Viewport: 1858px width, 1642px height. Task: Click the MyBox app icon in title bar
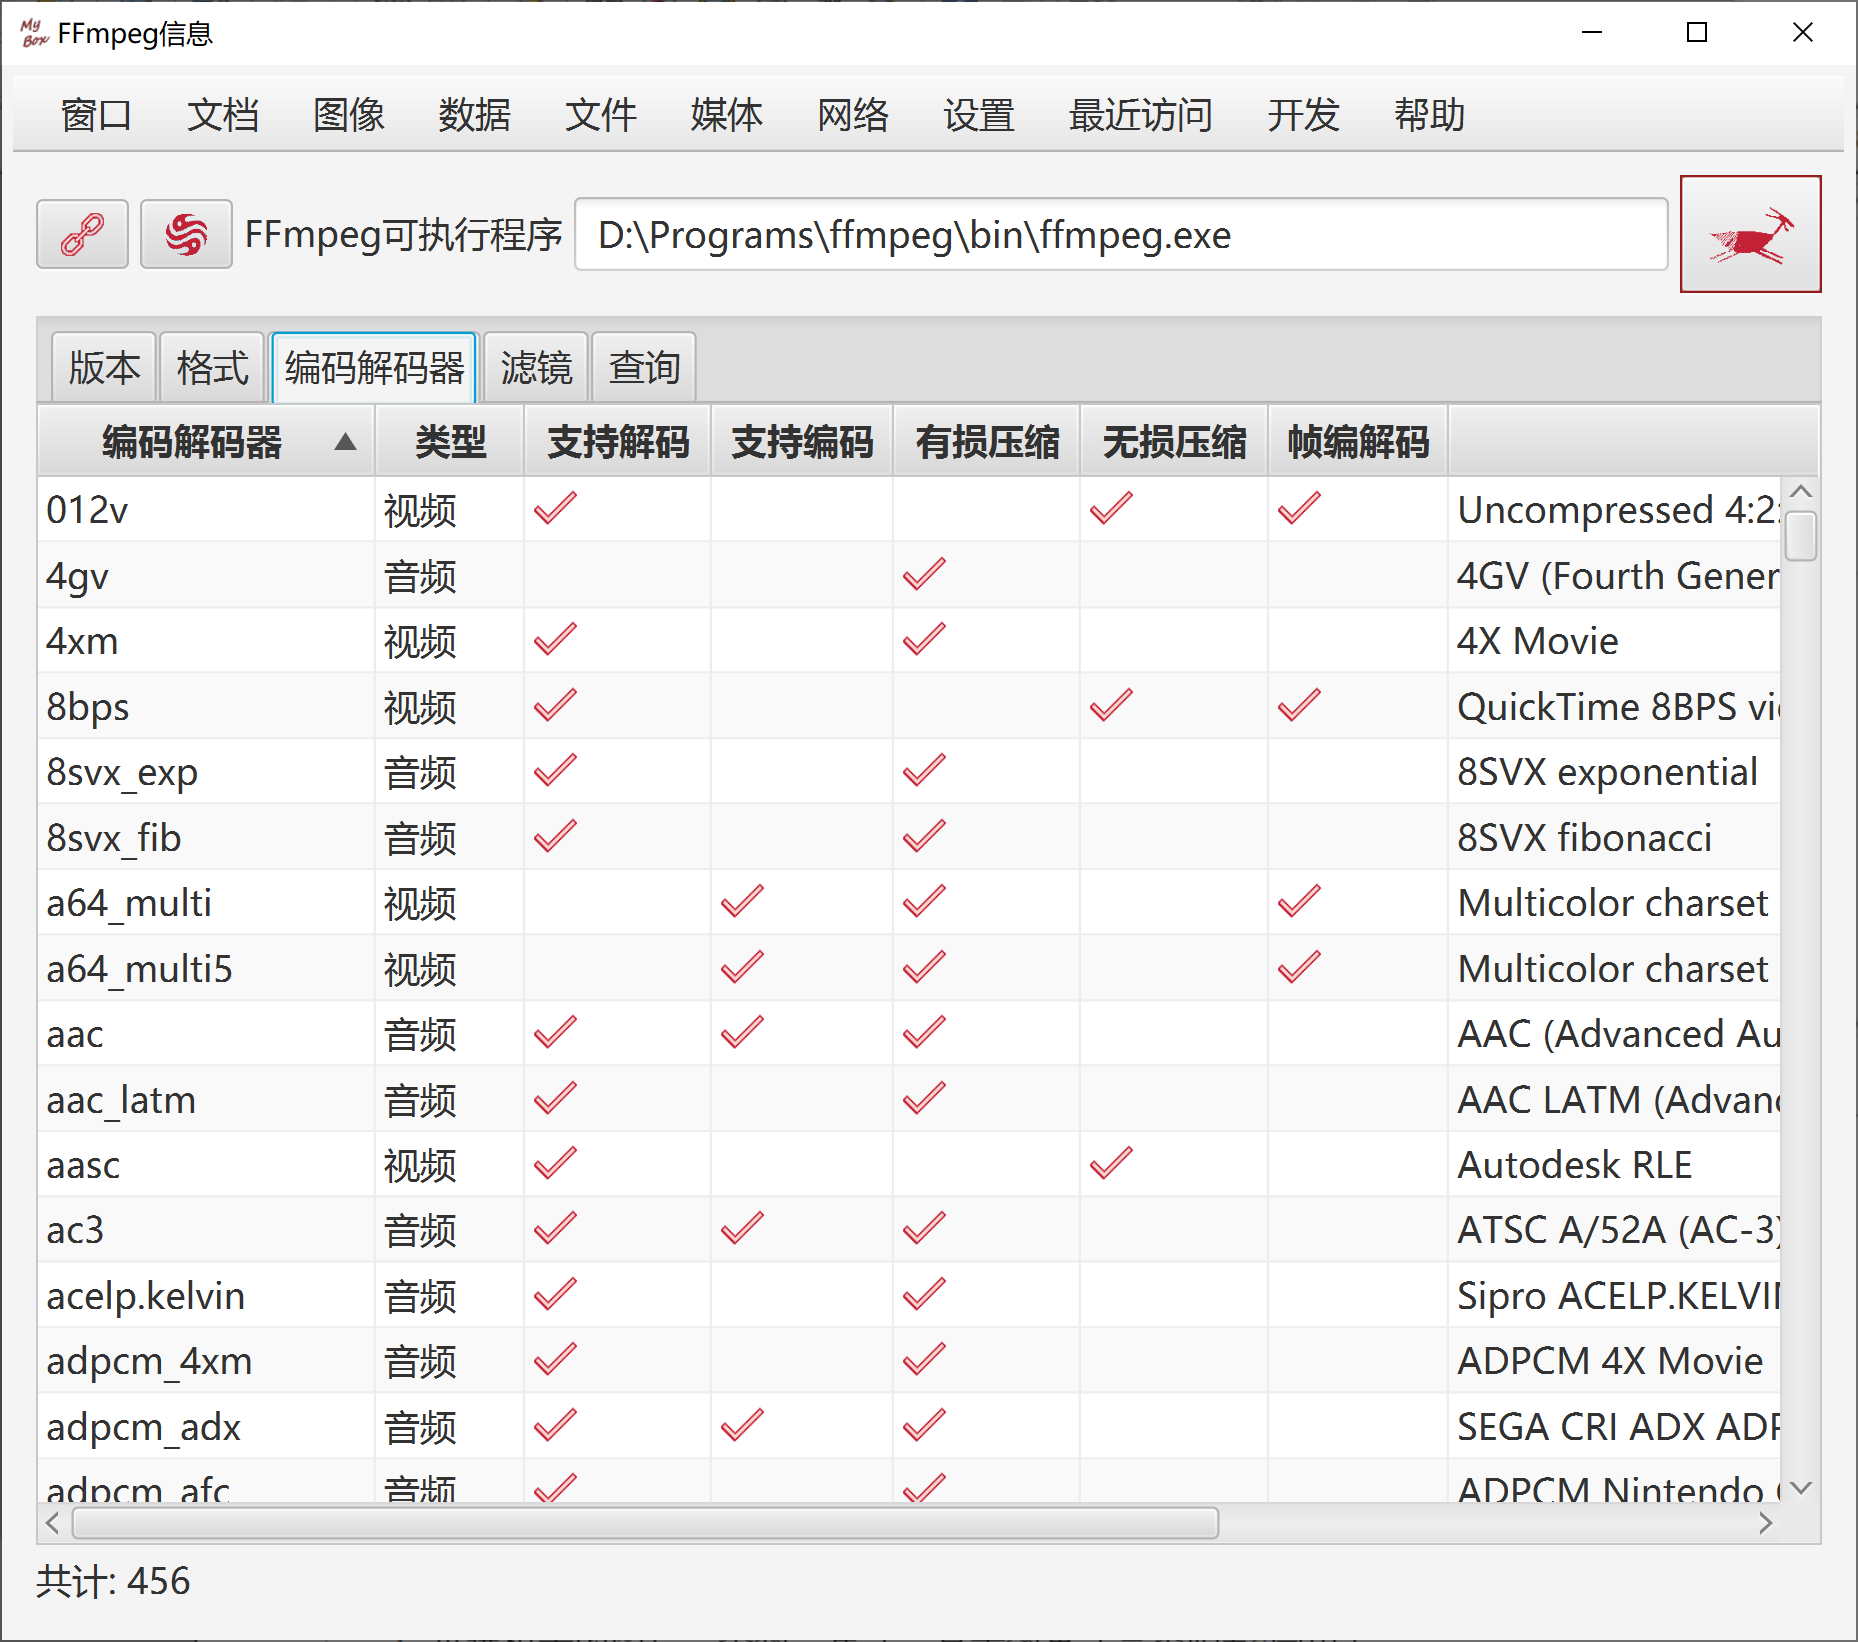[34, 33]
